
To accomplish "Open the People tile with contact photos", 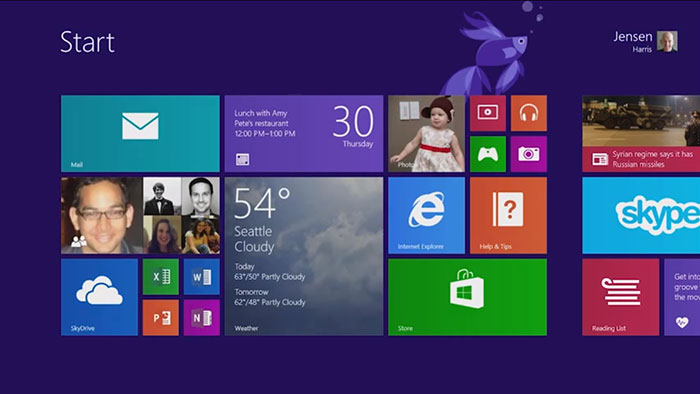I will click(x=140, y=216).
